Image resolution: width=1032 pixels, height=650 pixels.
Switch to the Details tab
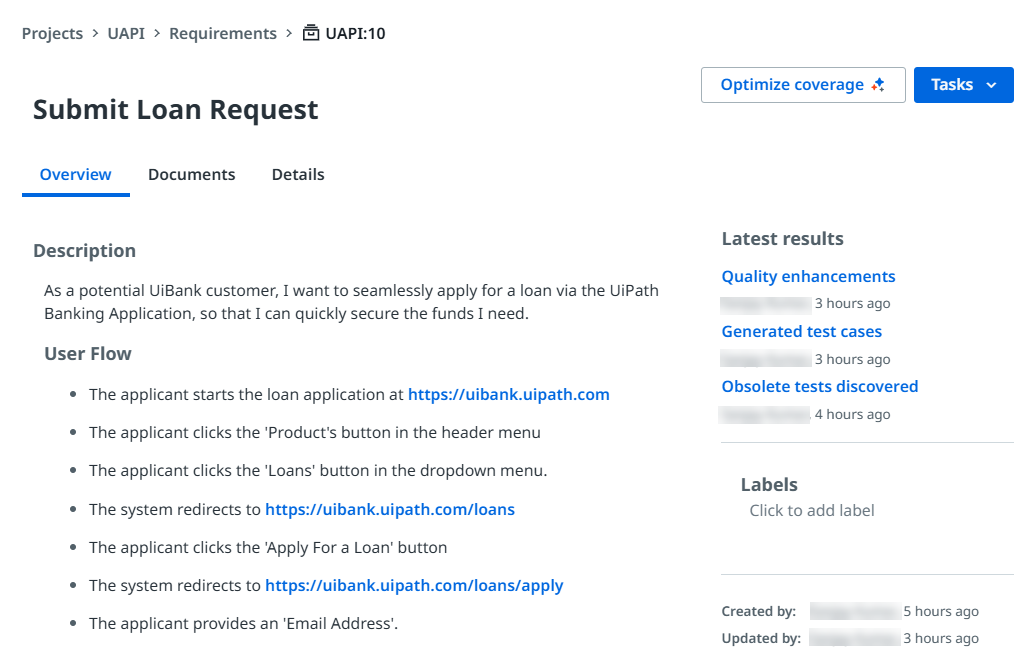pos(297,174)
